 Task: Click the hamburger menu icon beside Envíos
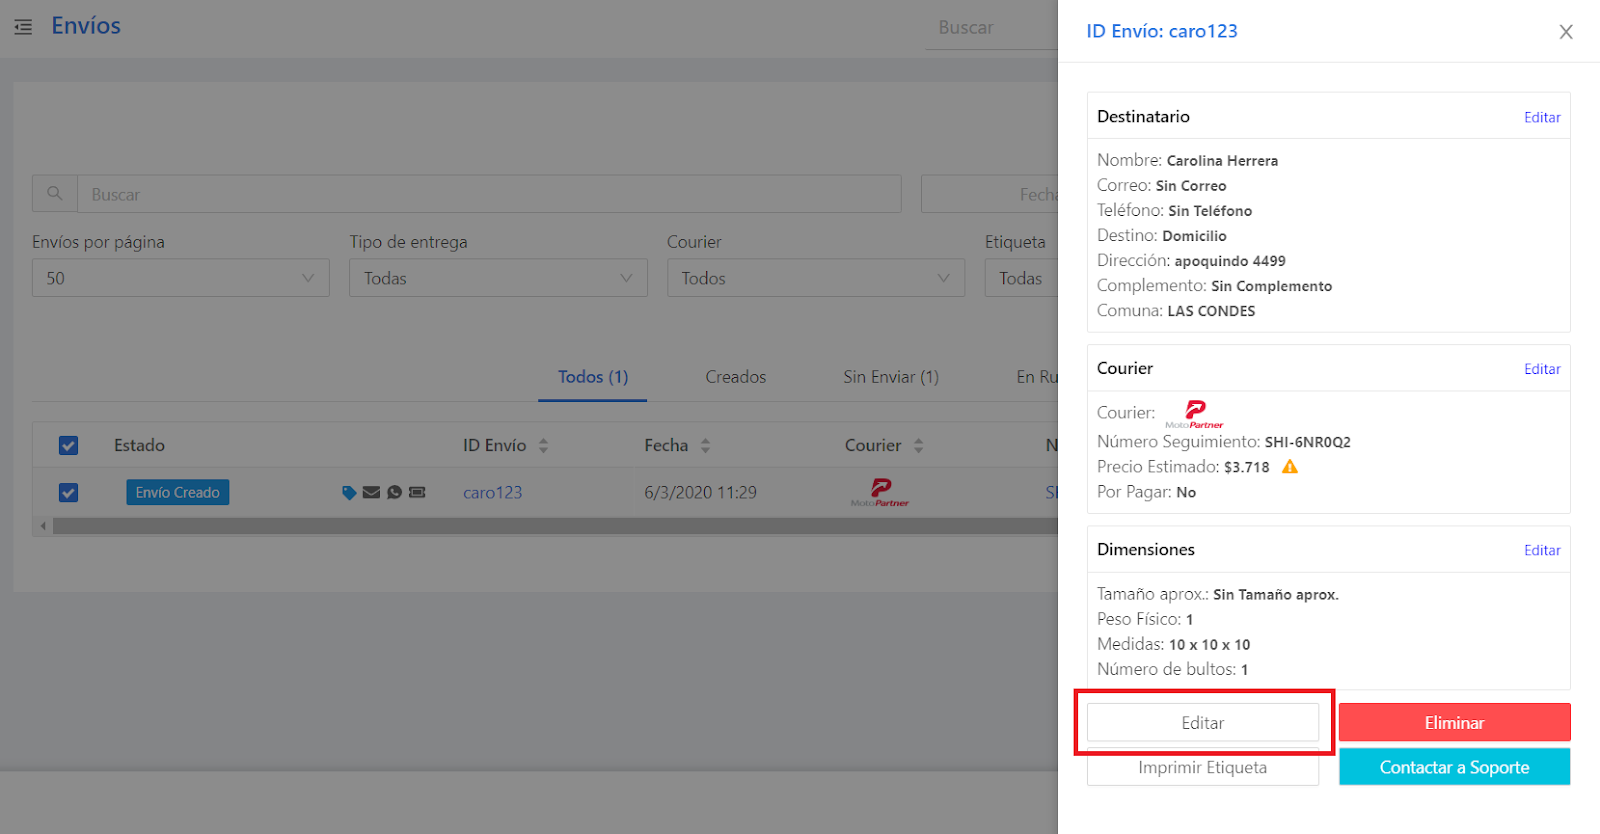(x=23, y=27)
